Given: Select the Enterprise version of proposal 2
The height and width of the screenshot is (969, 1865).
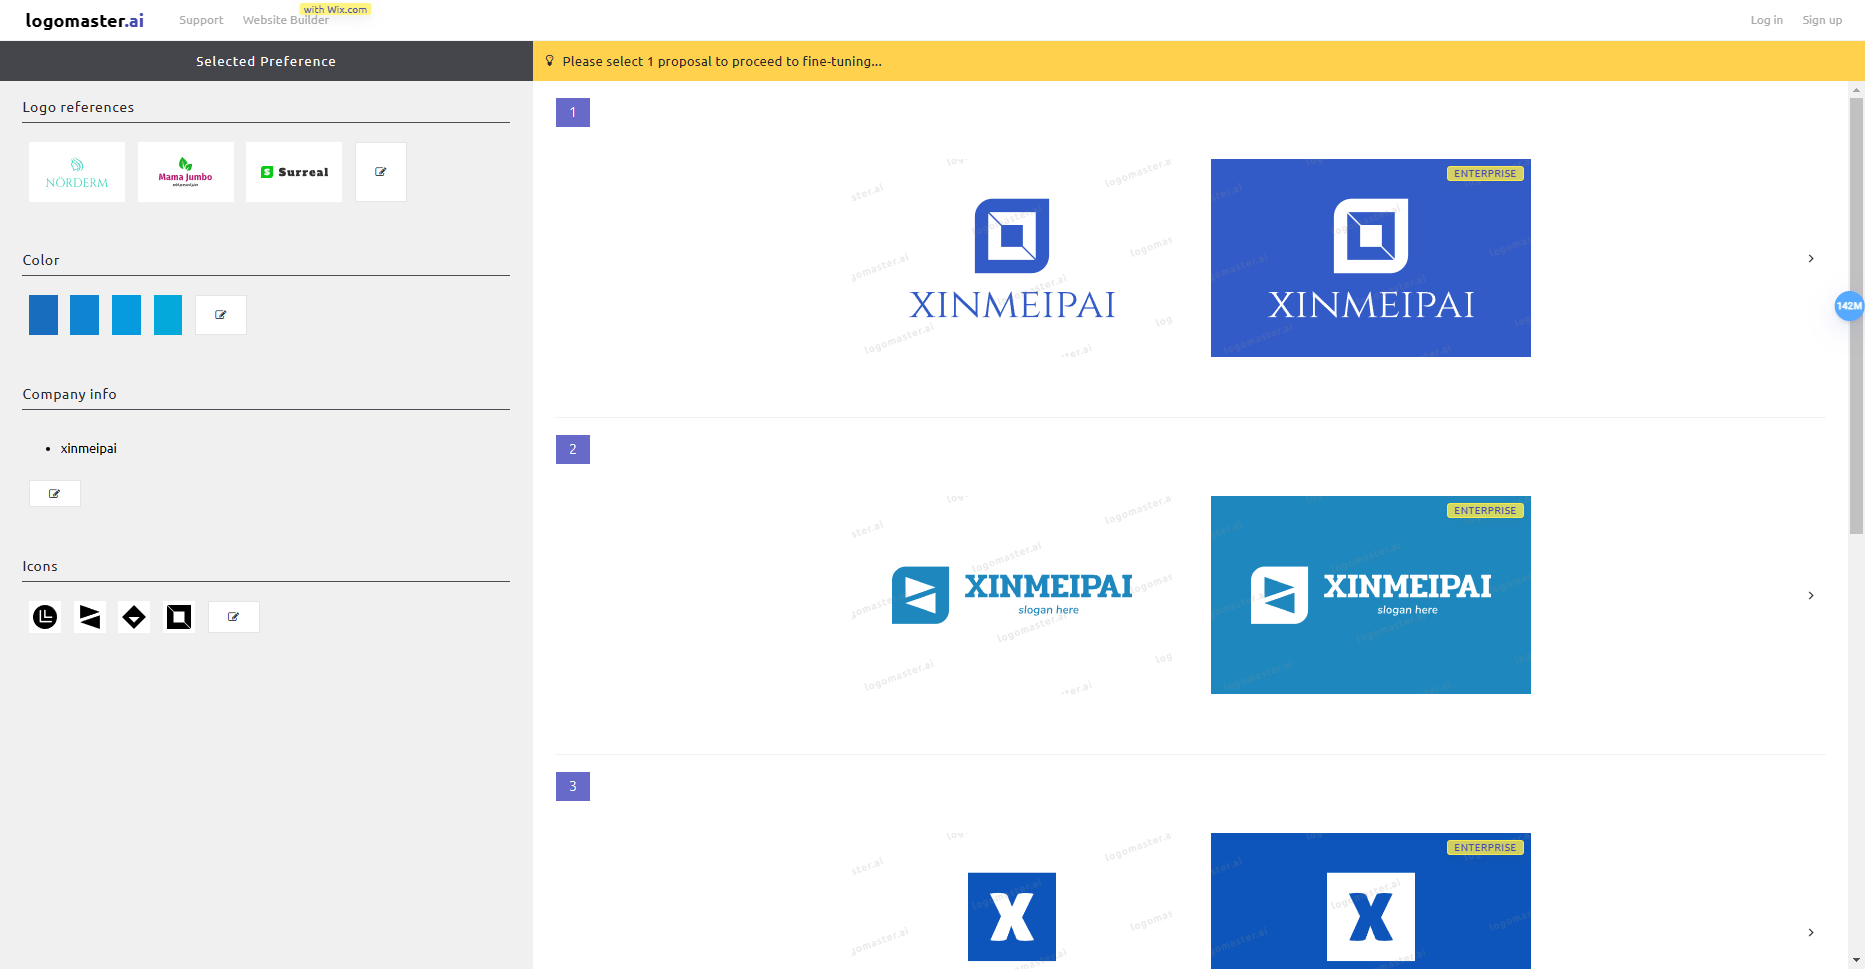Looking at the screenshot, I should [1370, 594].
